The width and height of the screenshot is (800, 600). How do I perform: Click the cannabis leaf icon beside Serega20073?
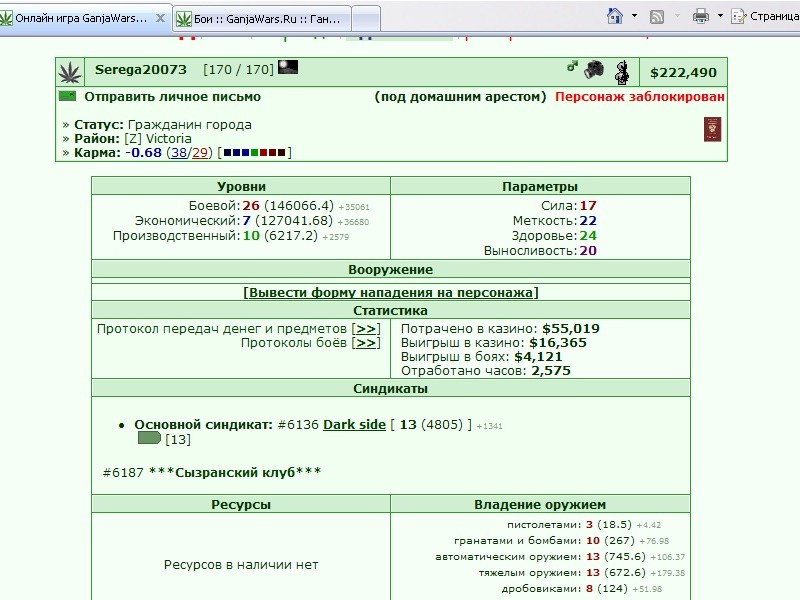(x=70, y=72)
